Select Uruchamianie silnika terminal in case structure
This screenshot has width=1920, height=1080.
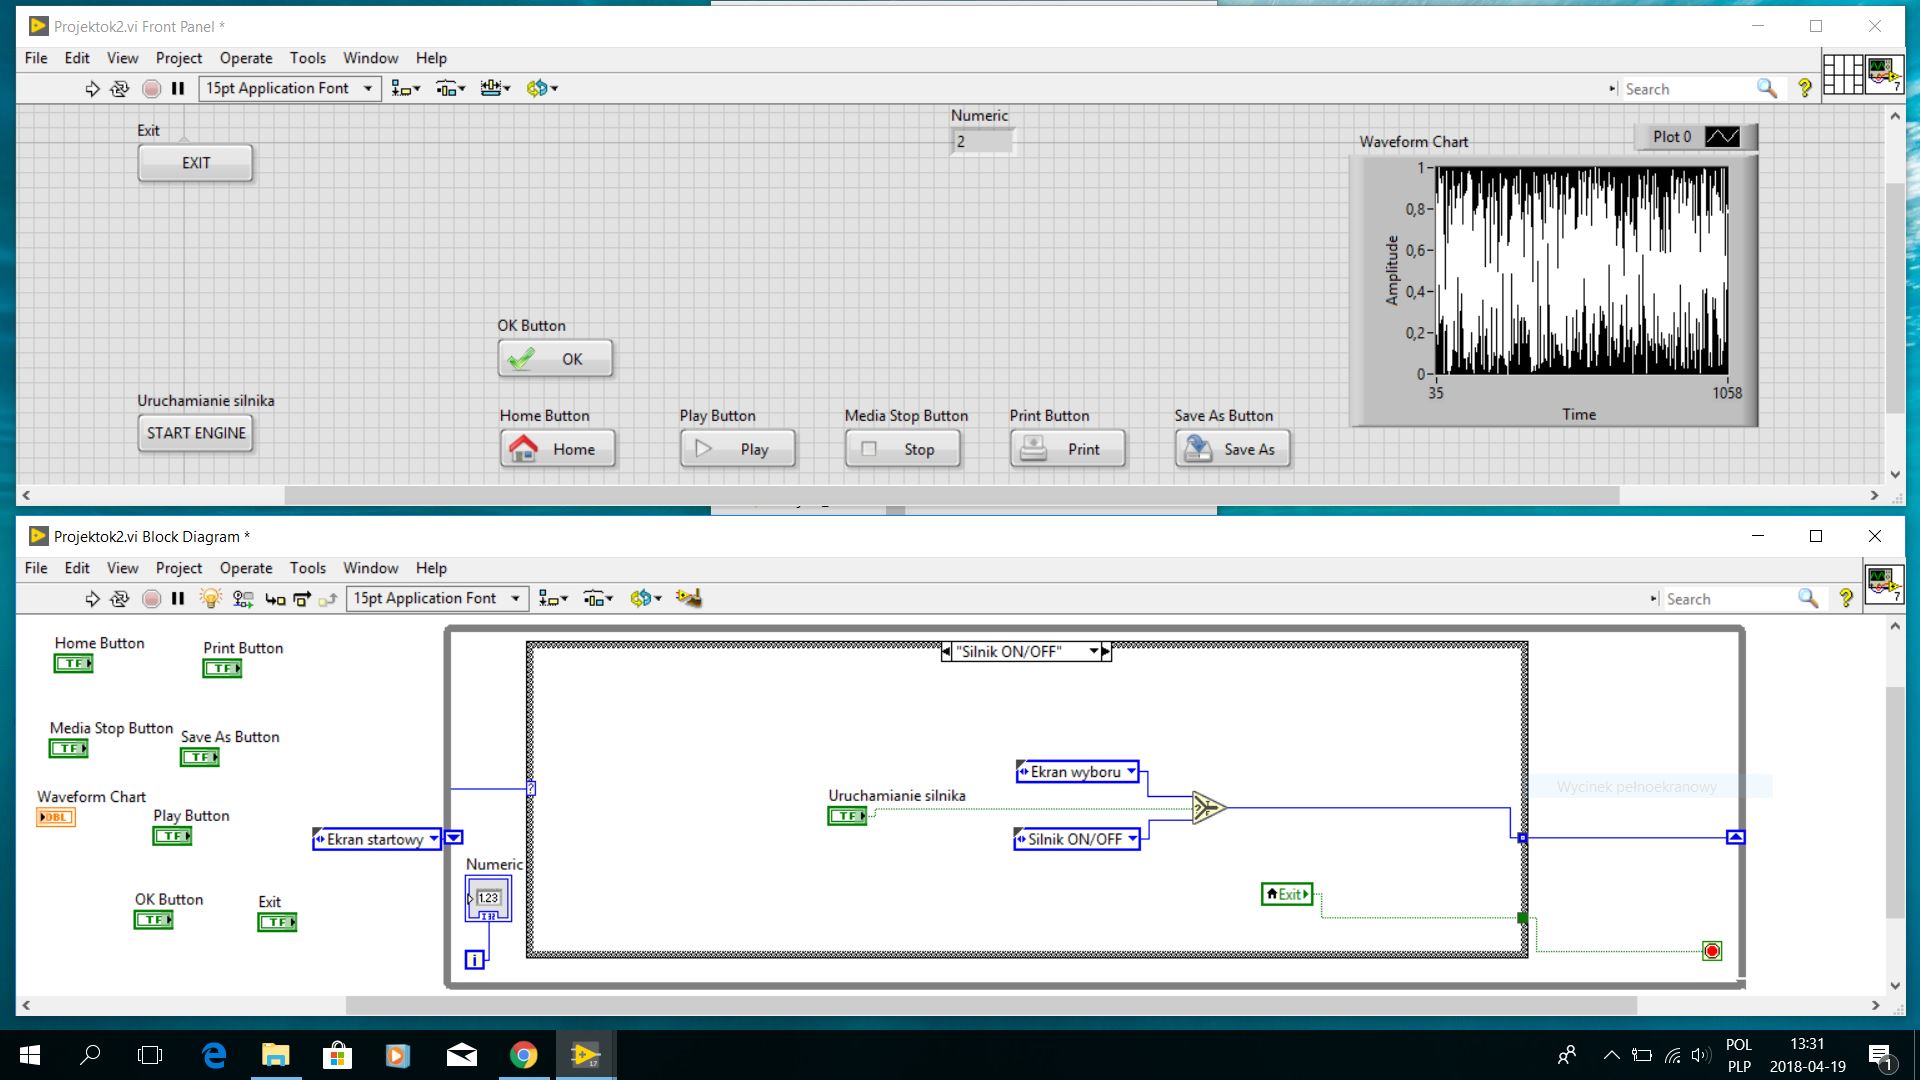pyautogui.click(x=848, y=816)
